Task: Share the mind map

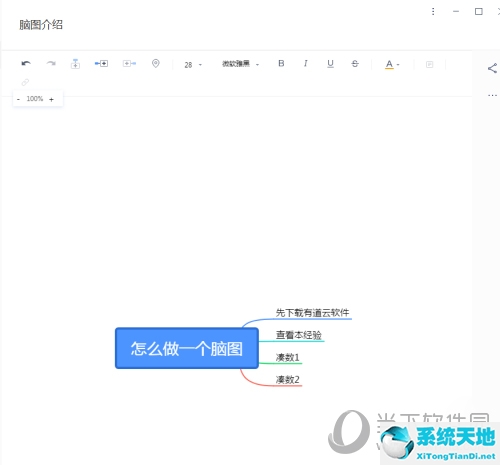Action: coord(492,68)
